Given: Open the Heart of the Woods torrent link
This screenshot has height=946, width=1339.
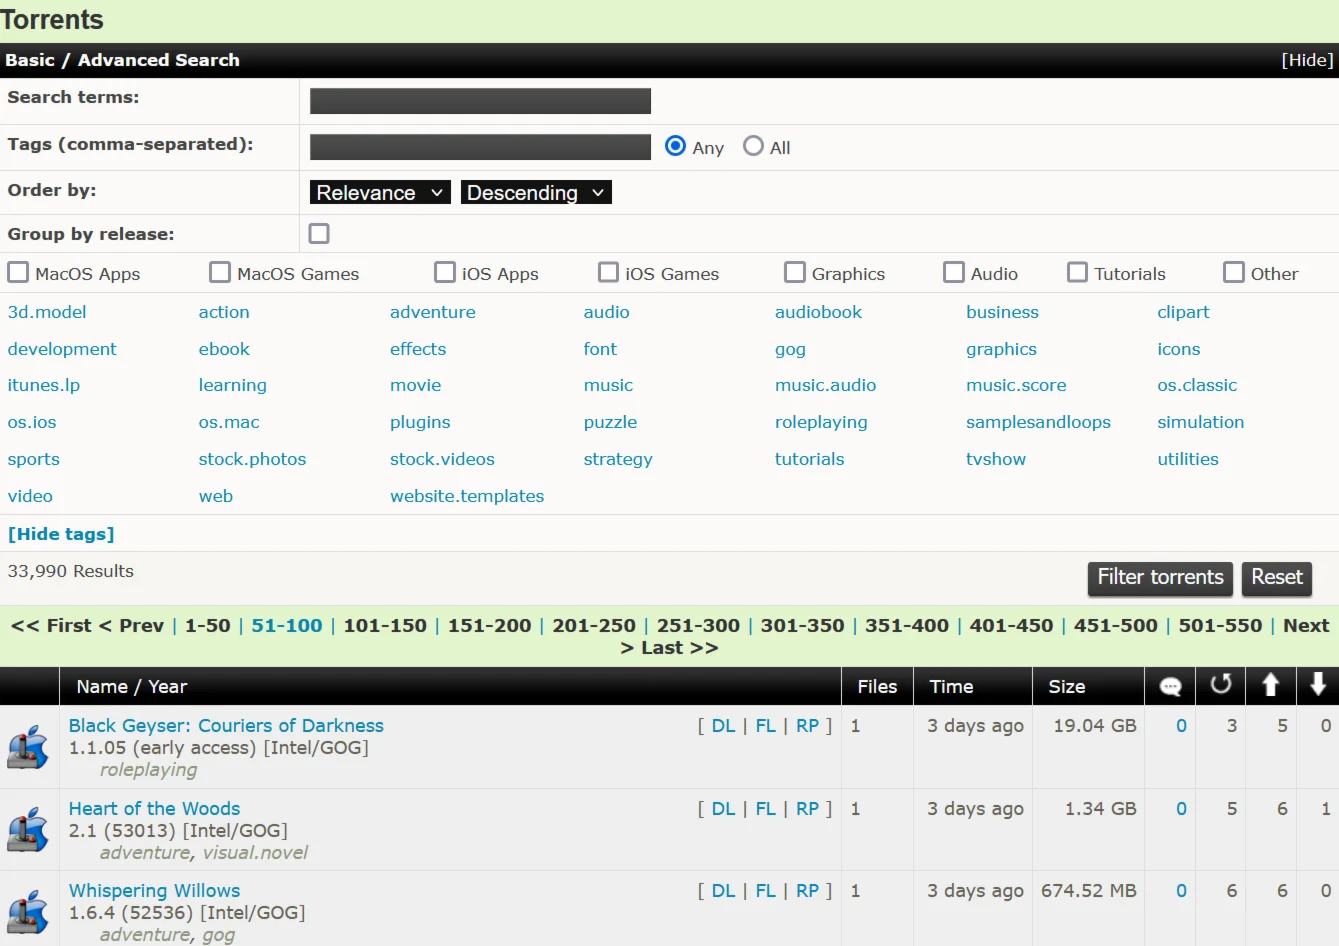Looking at the screenshot, I should click(154, 808).
